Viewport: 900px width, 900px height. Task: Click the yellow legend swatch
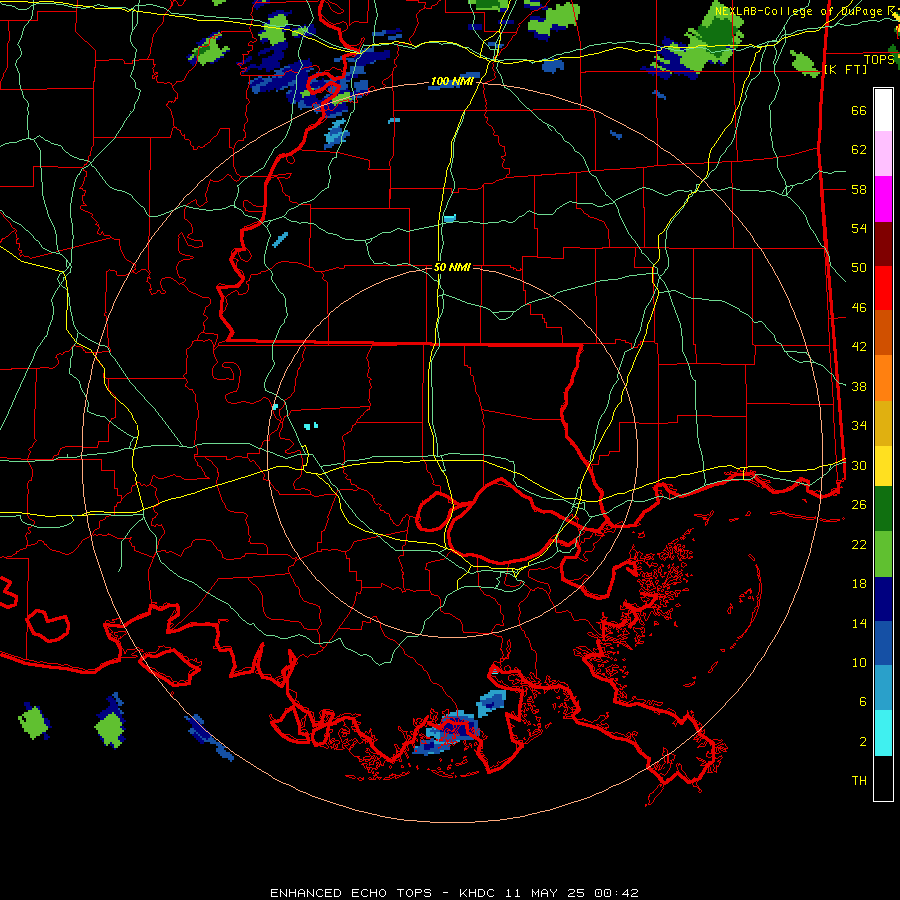(883, 466)
